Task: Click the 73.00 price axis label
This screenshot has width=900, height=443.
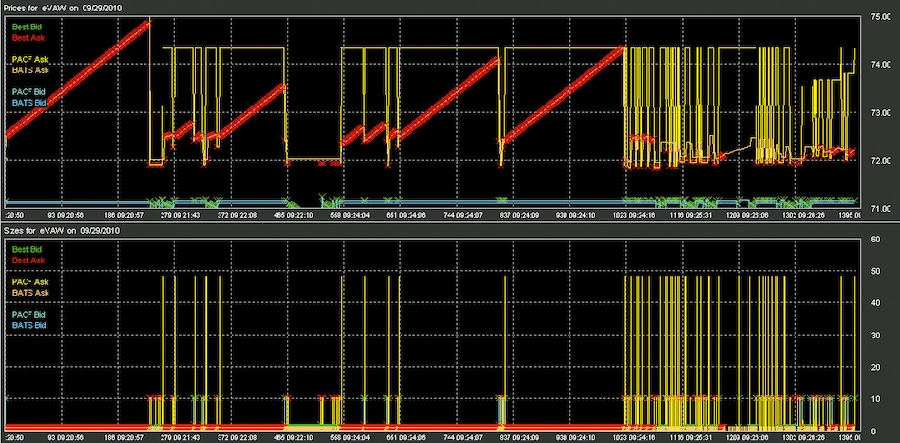Action: 880,113
